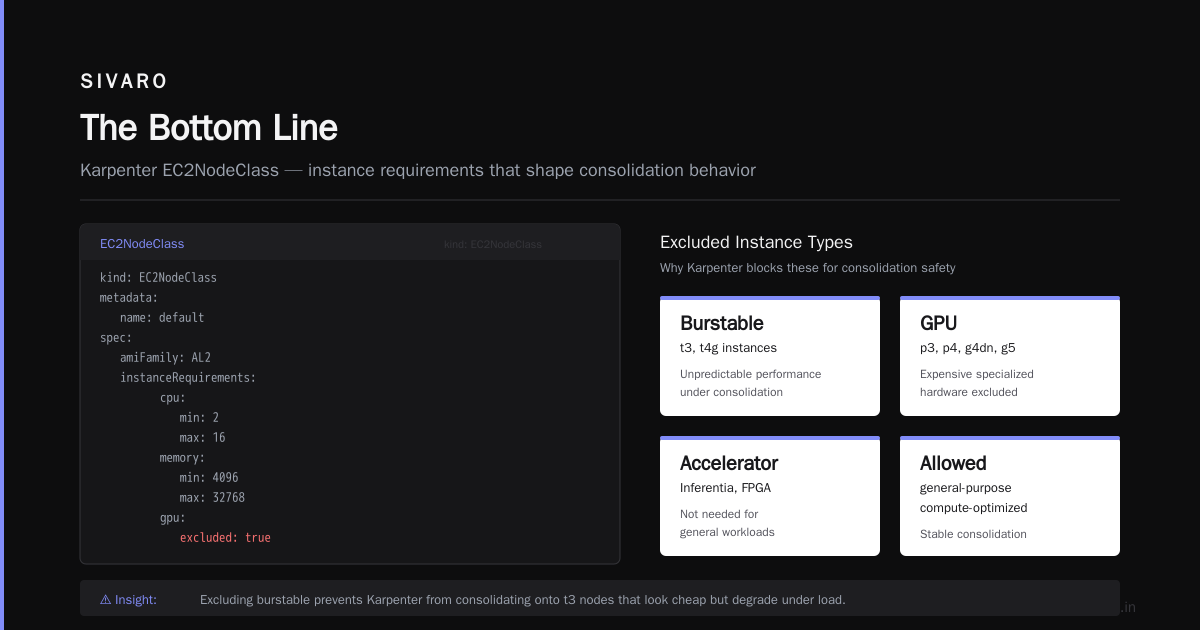Click the 'Excluding burstable prevents Karpenter' insight sentence
Image resolution: width=1200 pixels, height=630 pixels.
click(x=523, y=600)
